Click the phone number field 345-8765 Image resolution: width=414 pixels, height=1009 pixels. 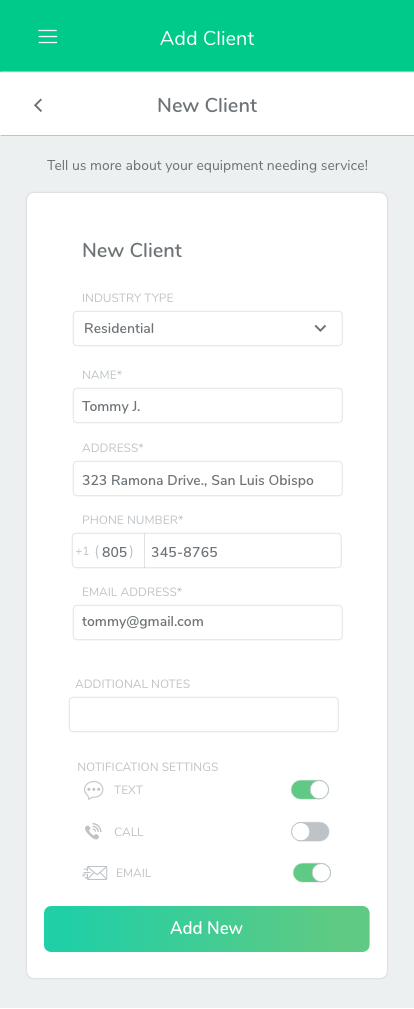243,551
